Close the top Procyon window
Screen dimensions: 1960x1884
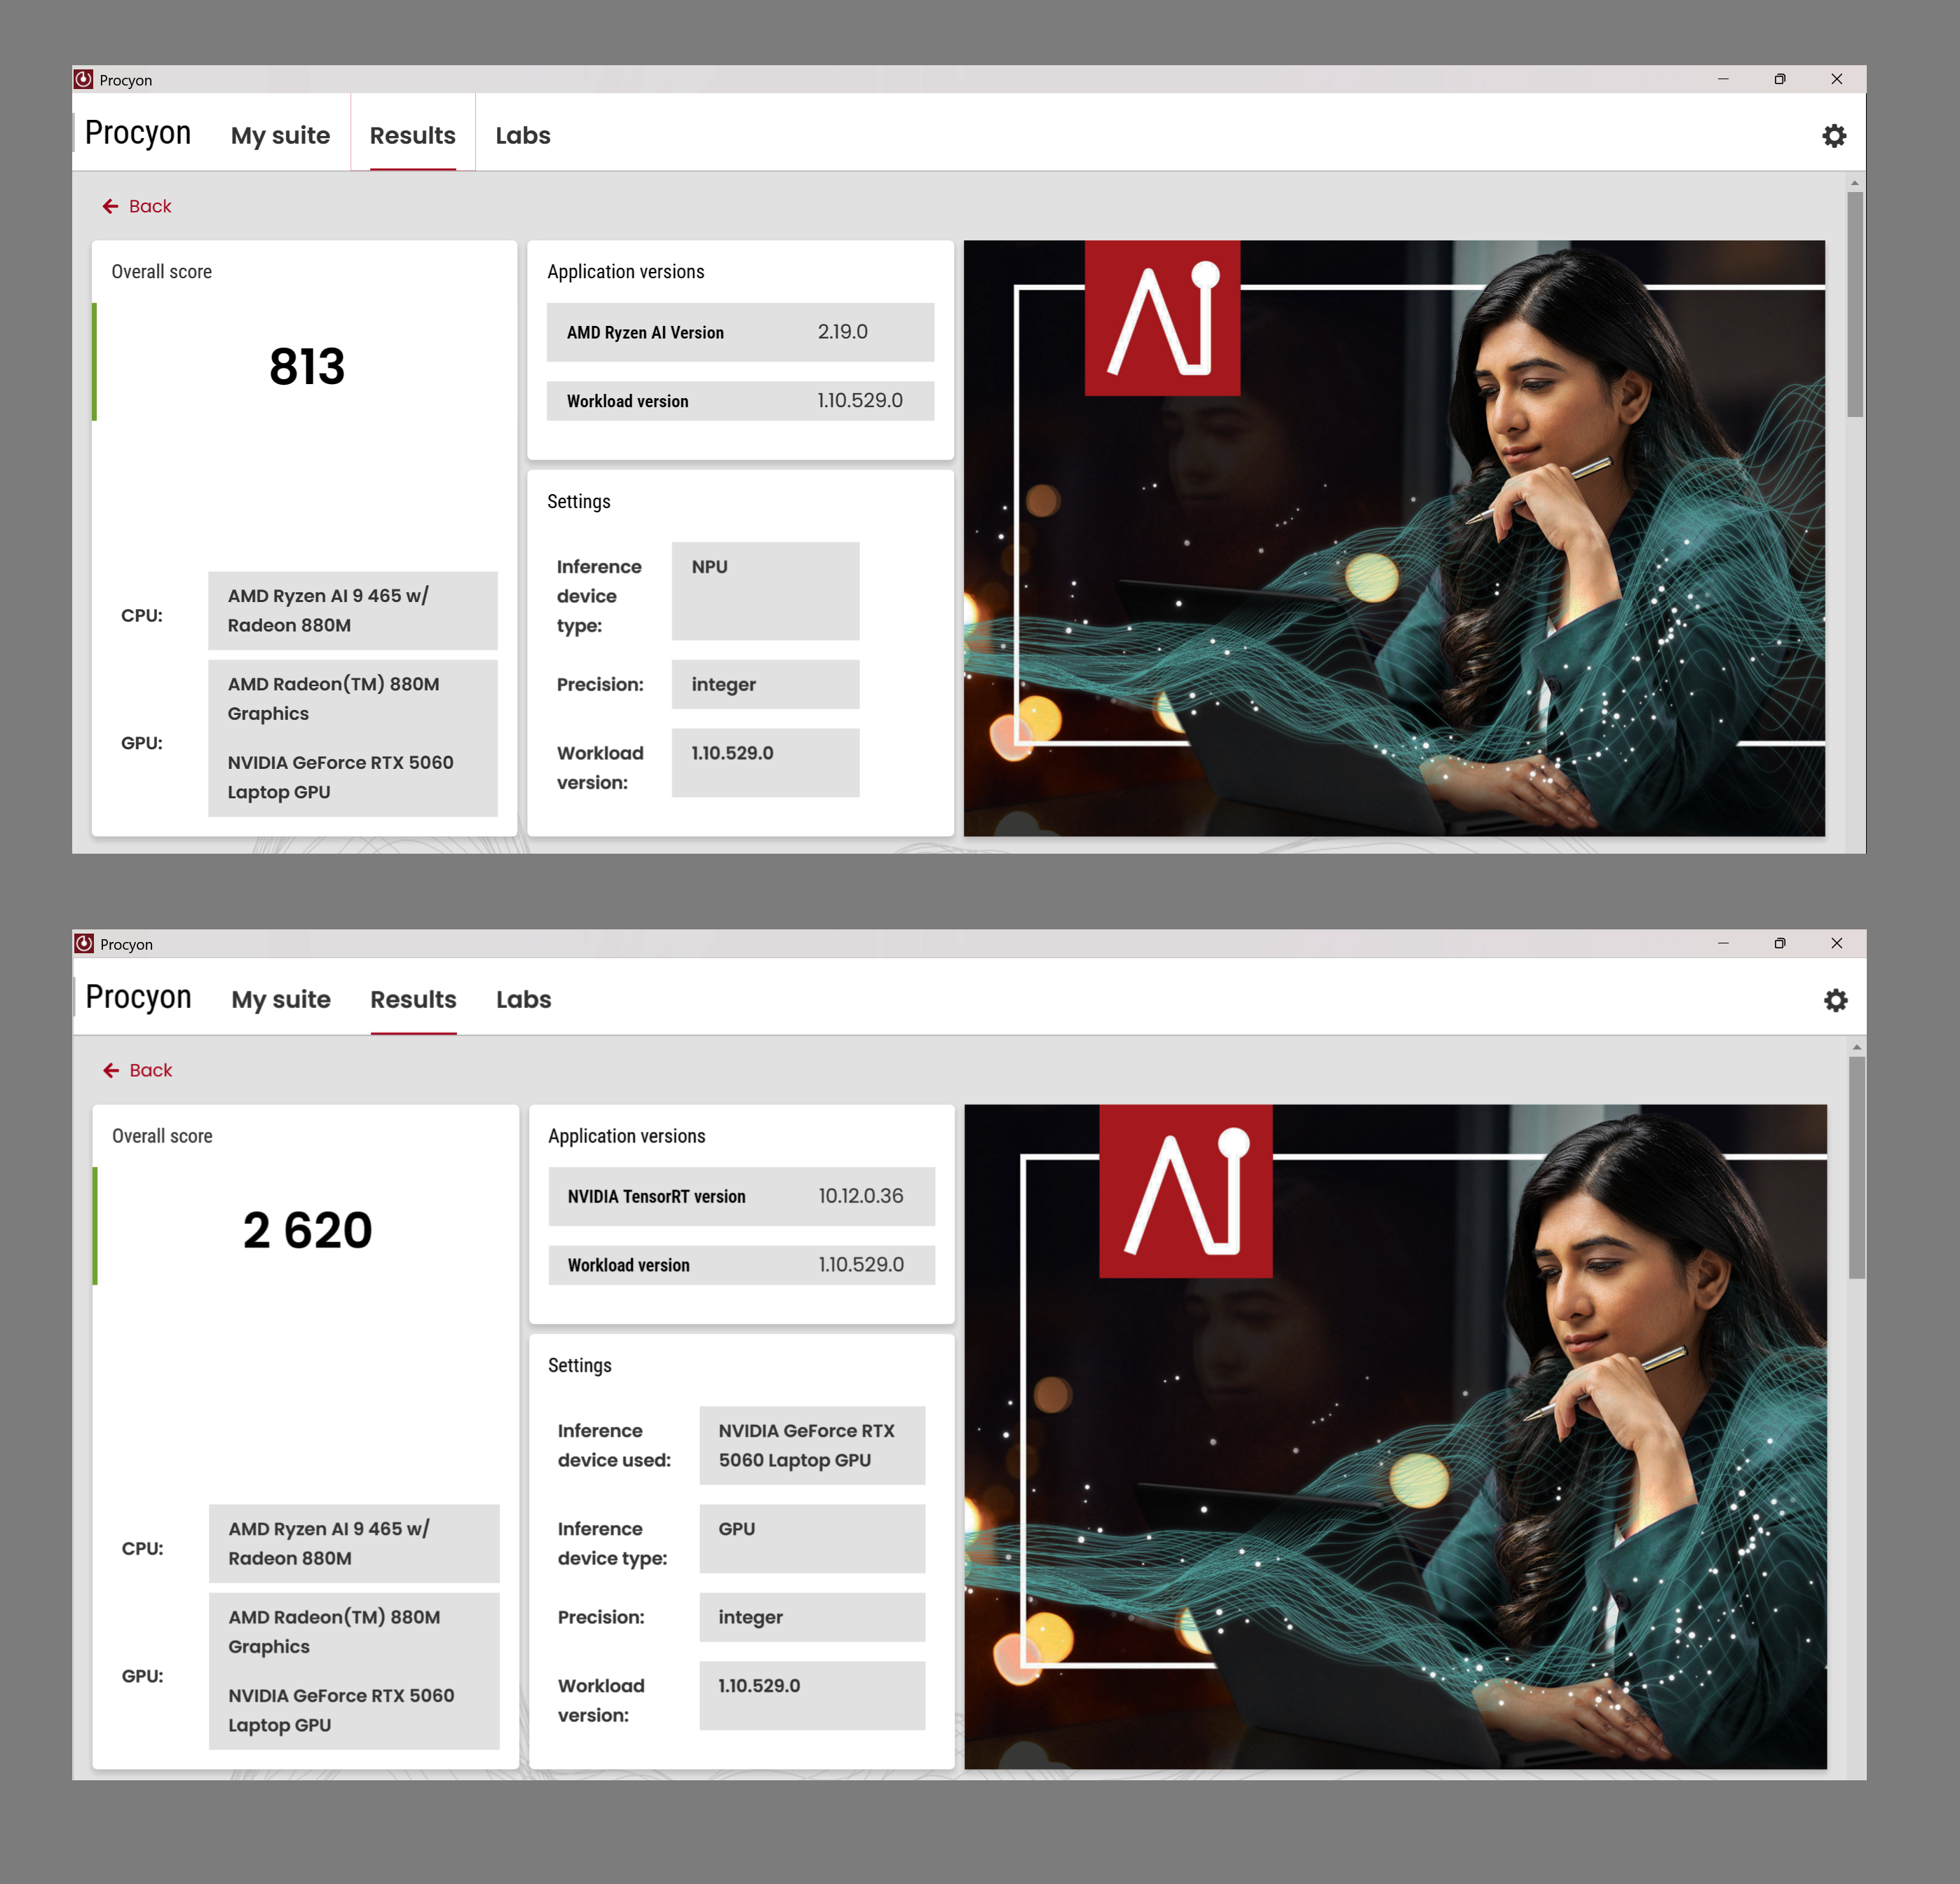coord(1836,79)
